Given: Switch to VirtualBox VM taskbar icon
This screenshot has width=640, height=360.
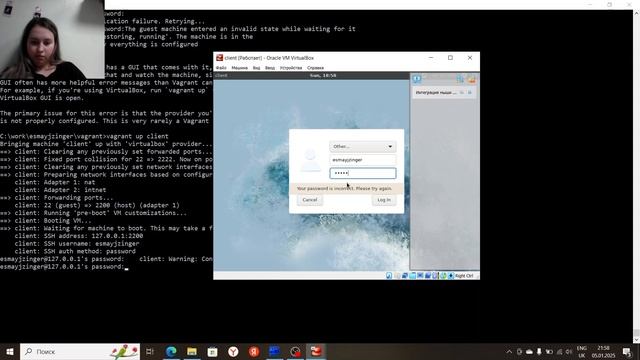Looking at the screenshot, I should pyautogui.click(x=316, y=351).
